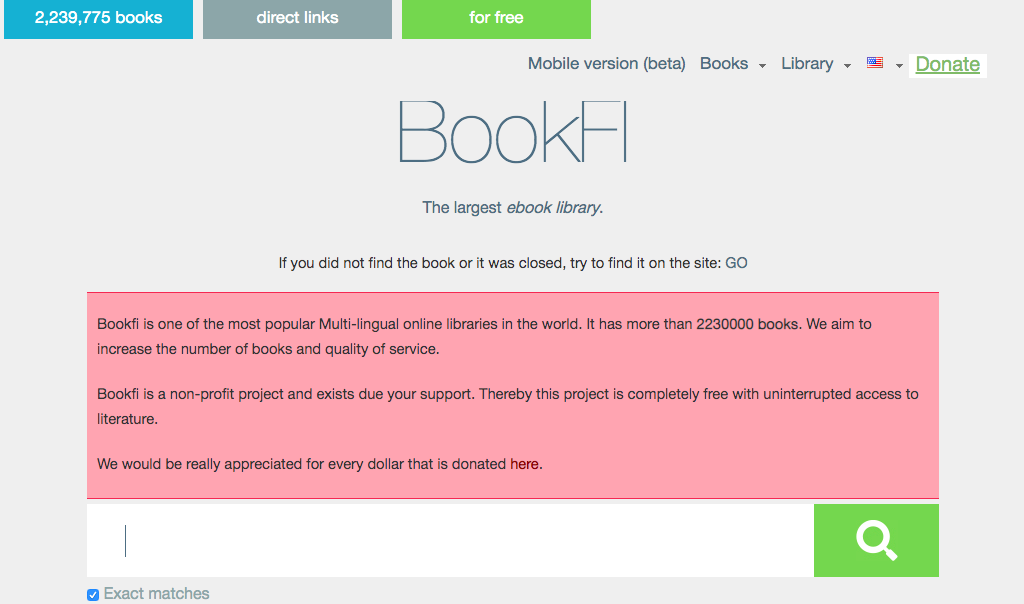Click the pink Bookfi information notice

pyautogui.click(x=512, y=395)
